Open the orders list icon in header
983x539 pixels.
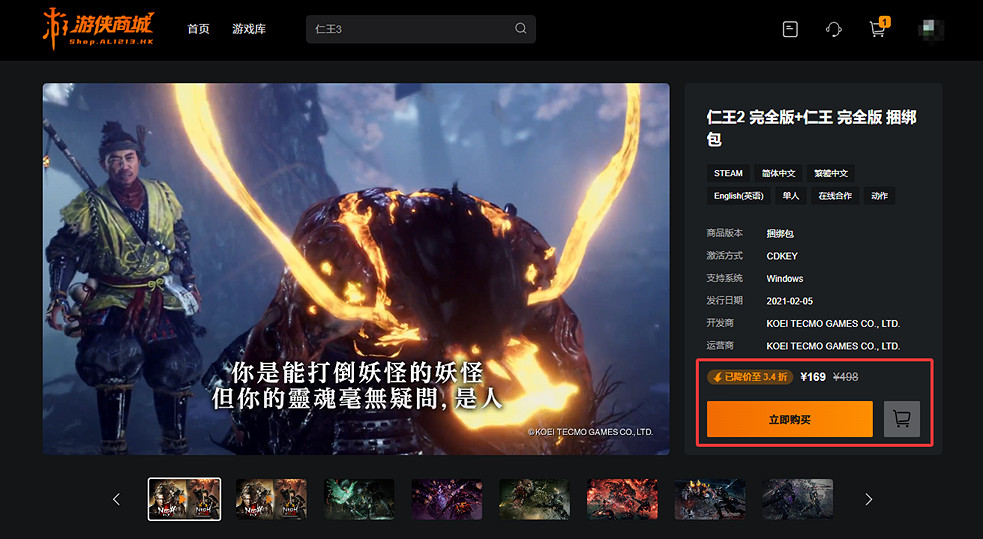click(790, 29)
